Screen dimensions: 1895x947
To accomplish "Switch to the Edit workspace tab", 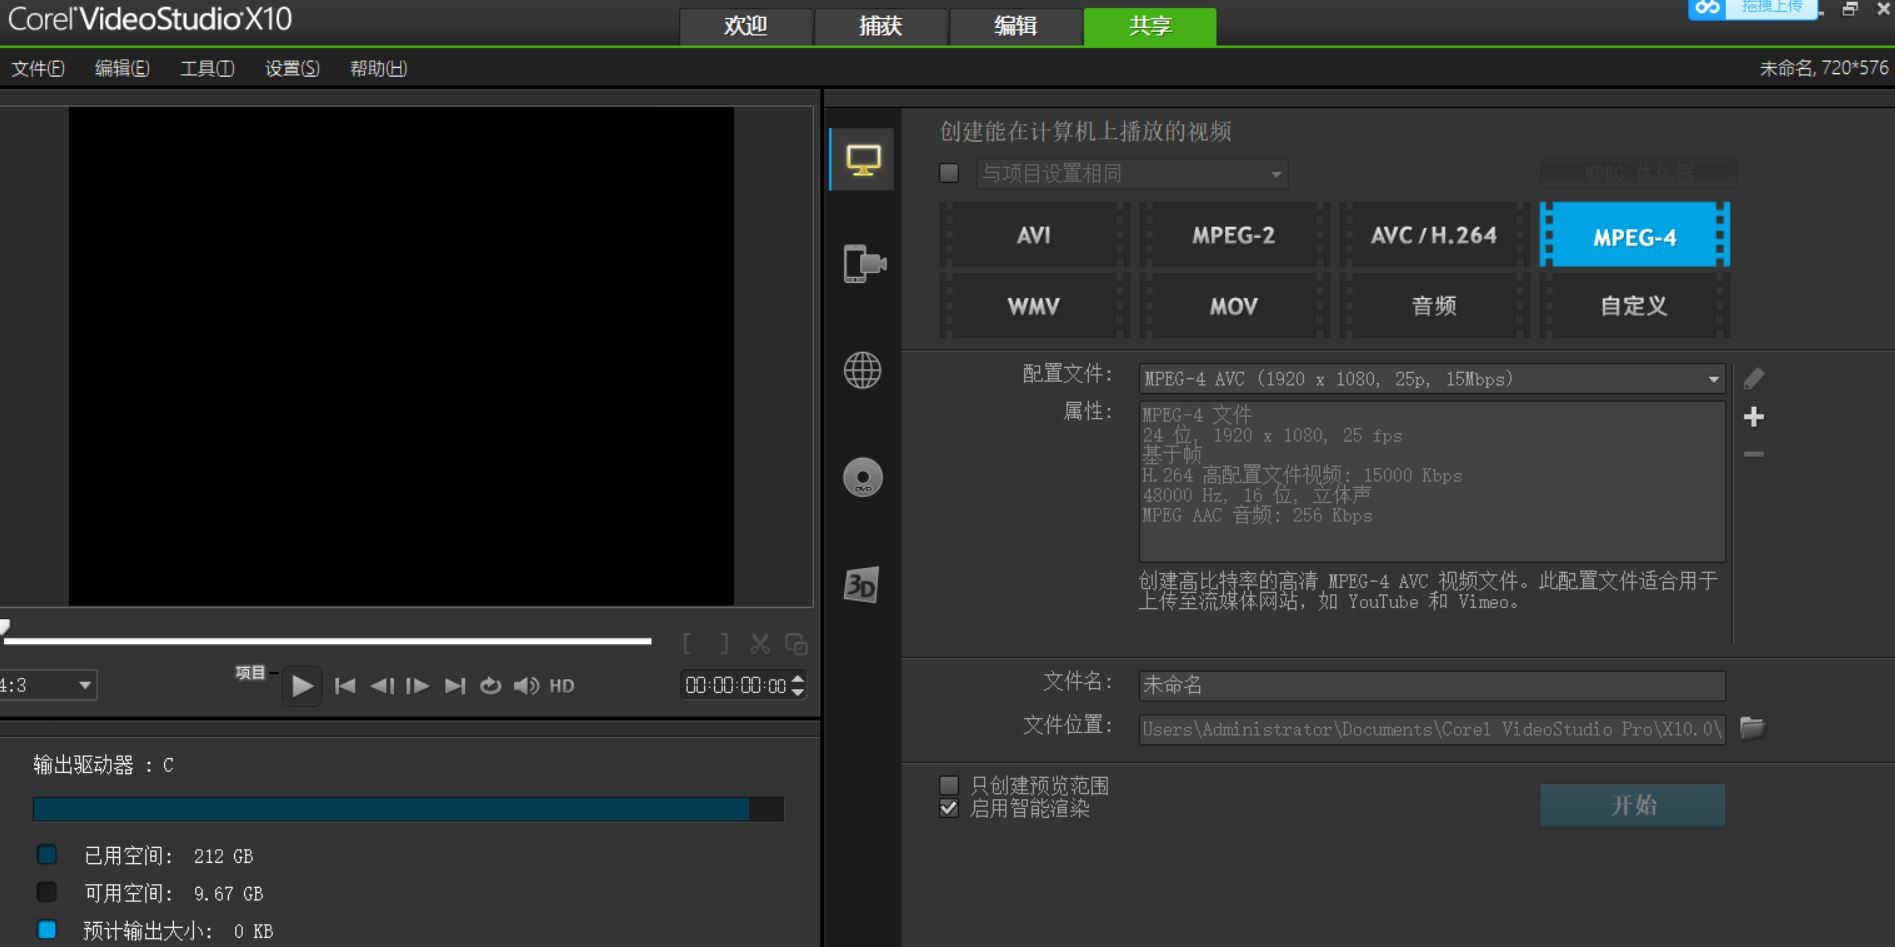I will click(1016, 26).
